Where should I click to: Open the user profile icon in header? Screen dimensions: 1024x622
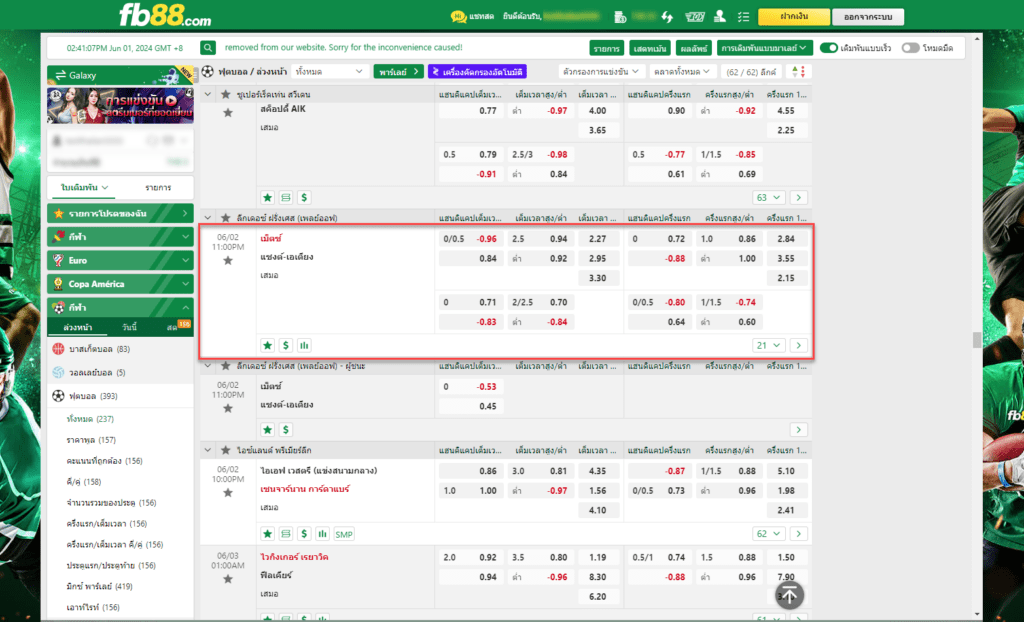[x=720, y=17]
